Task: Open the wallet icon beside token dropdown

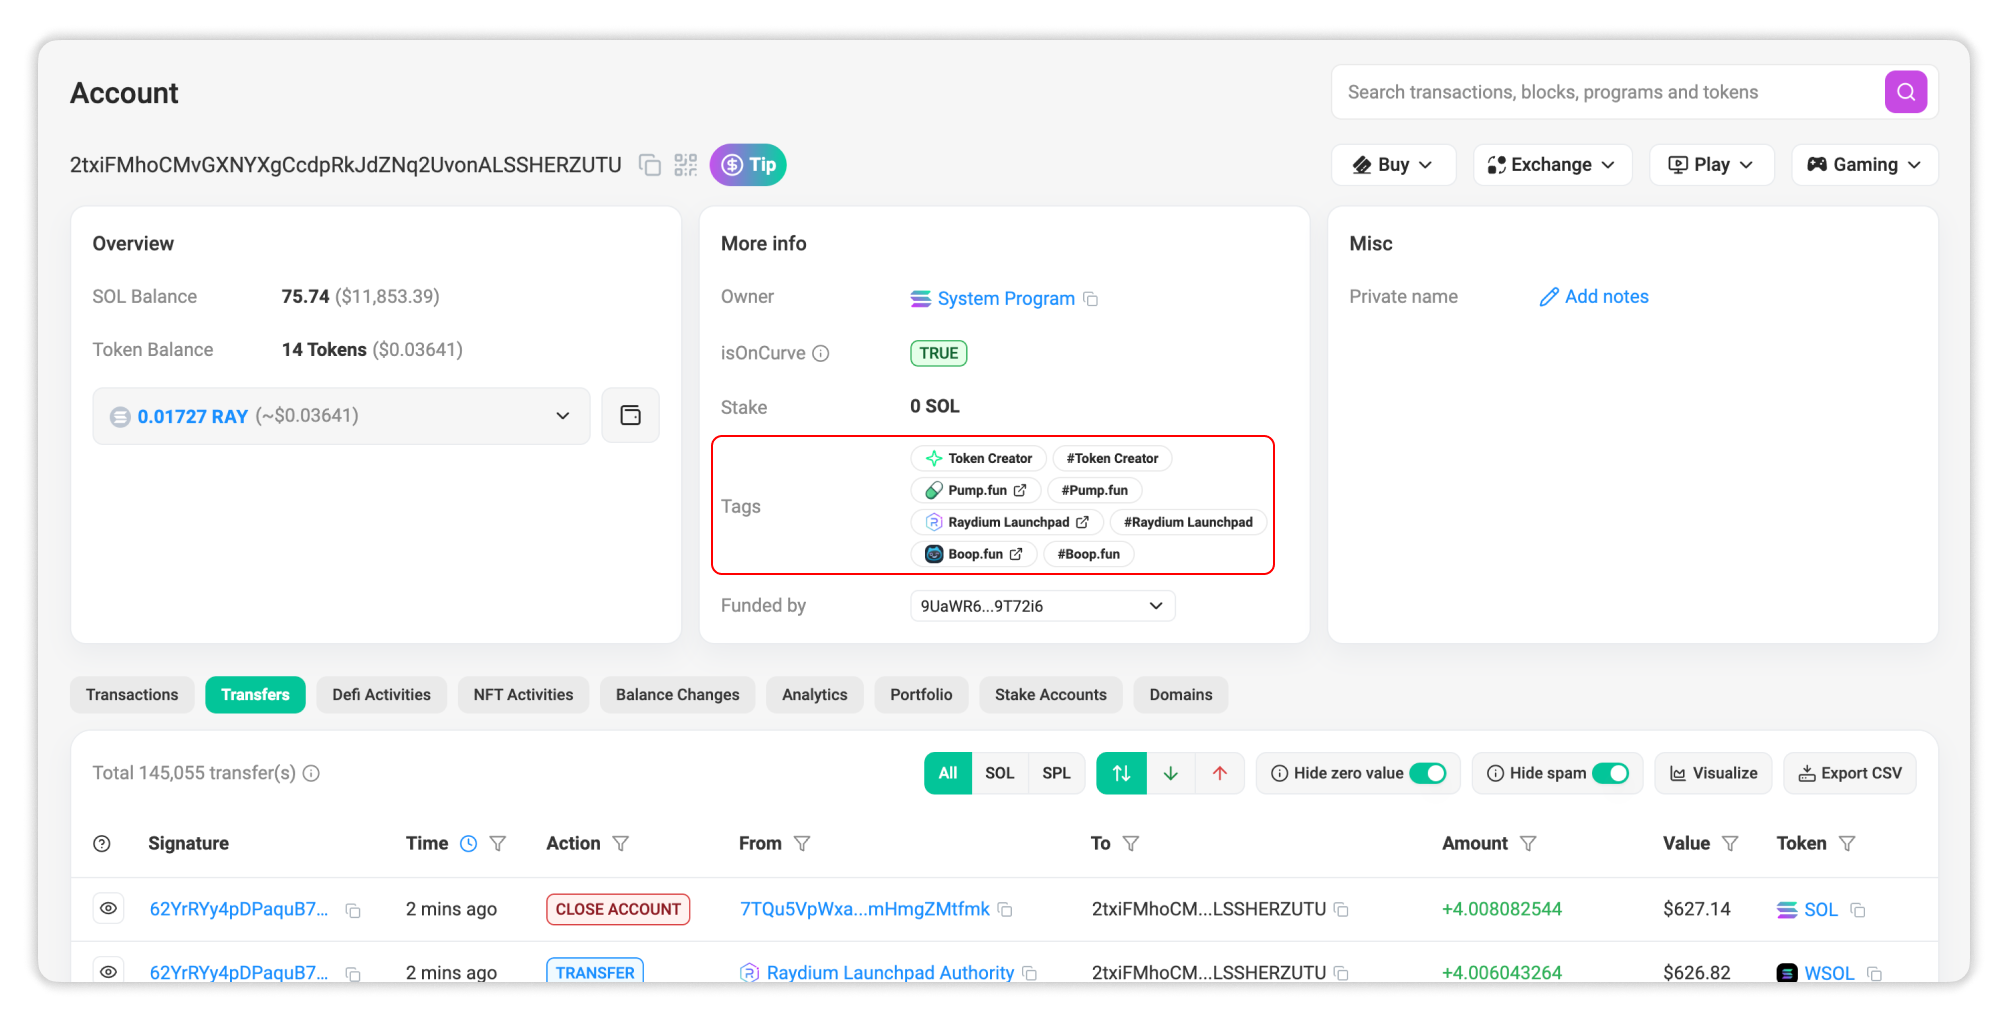Action: coord(630,415)
